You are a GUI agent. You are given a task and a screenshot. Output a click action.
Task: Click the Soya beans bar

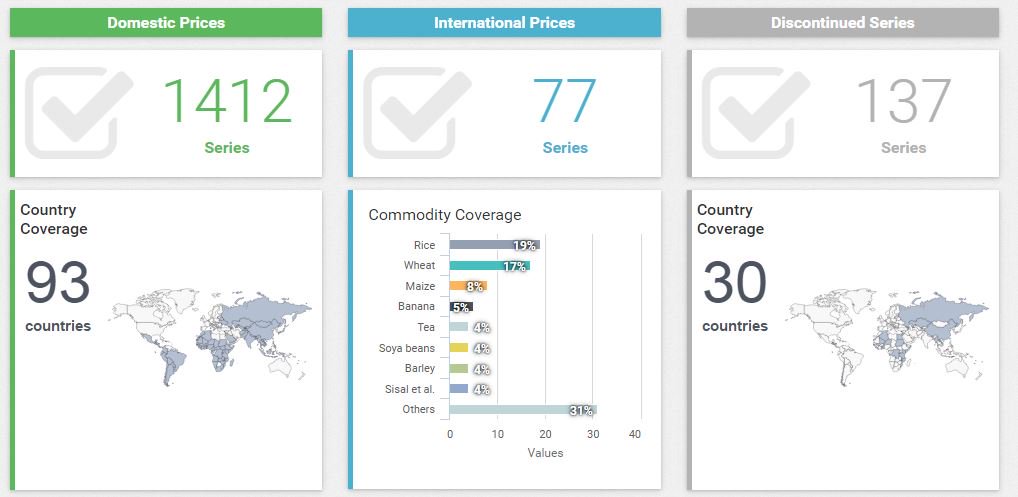(459, 348)
